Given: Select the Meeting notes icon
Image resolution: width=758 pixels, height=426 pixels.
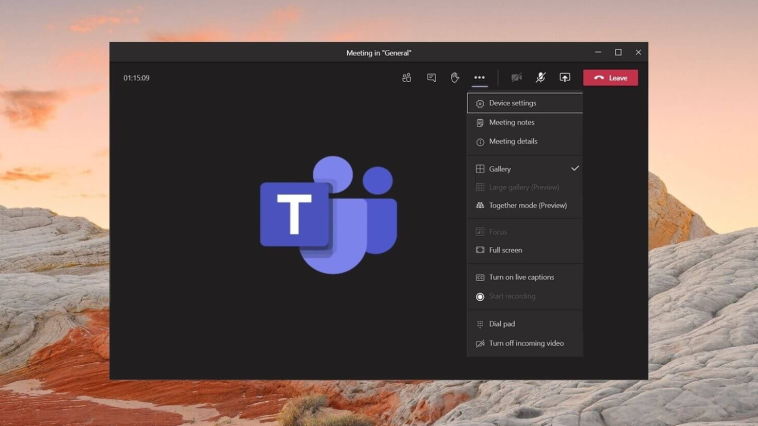Looking at the screenshot, I should pyautogui.click(x=480, y=123).
